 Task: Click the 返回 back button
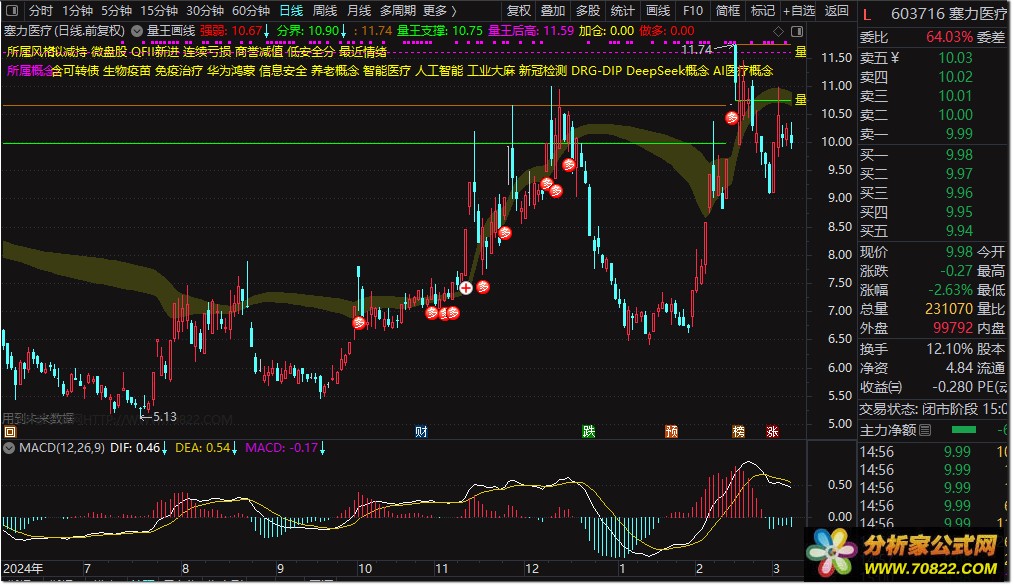(836, 11)
